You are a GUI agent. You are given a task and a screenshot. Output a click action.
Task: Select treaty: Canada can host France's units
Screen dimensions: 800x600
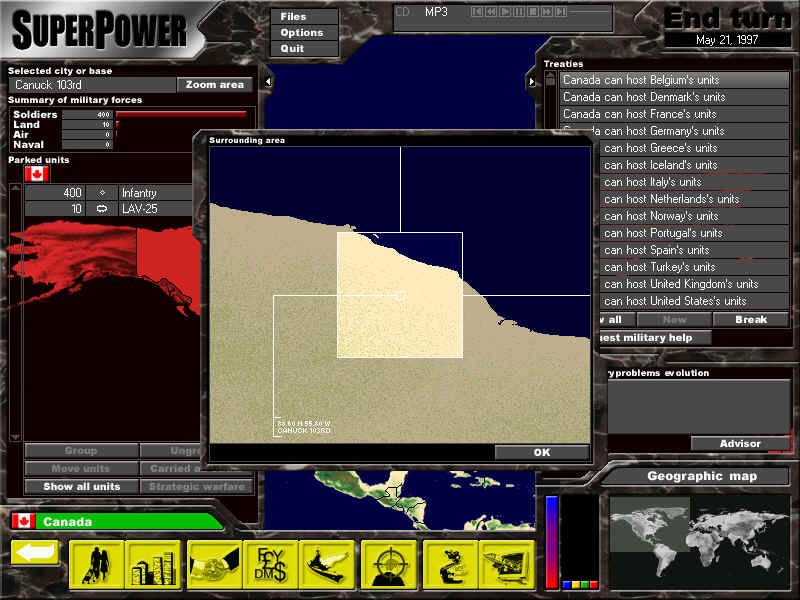(x=674, y=114)
